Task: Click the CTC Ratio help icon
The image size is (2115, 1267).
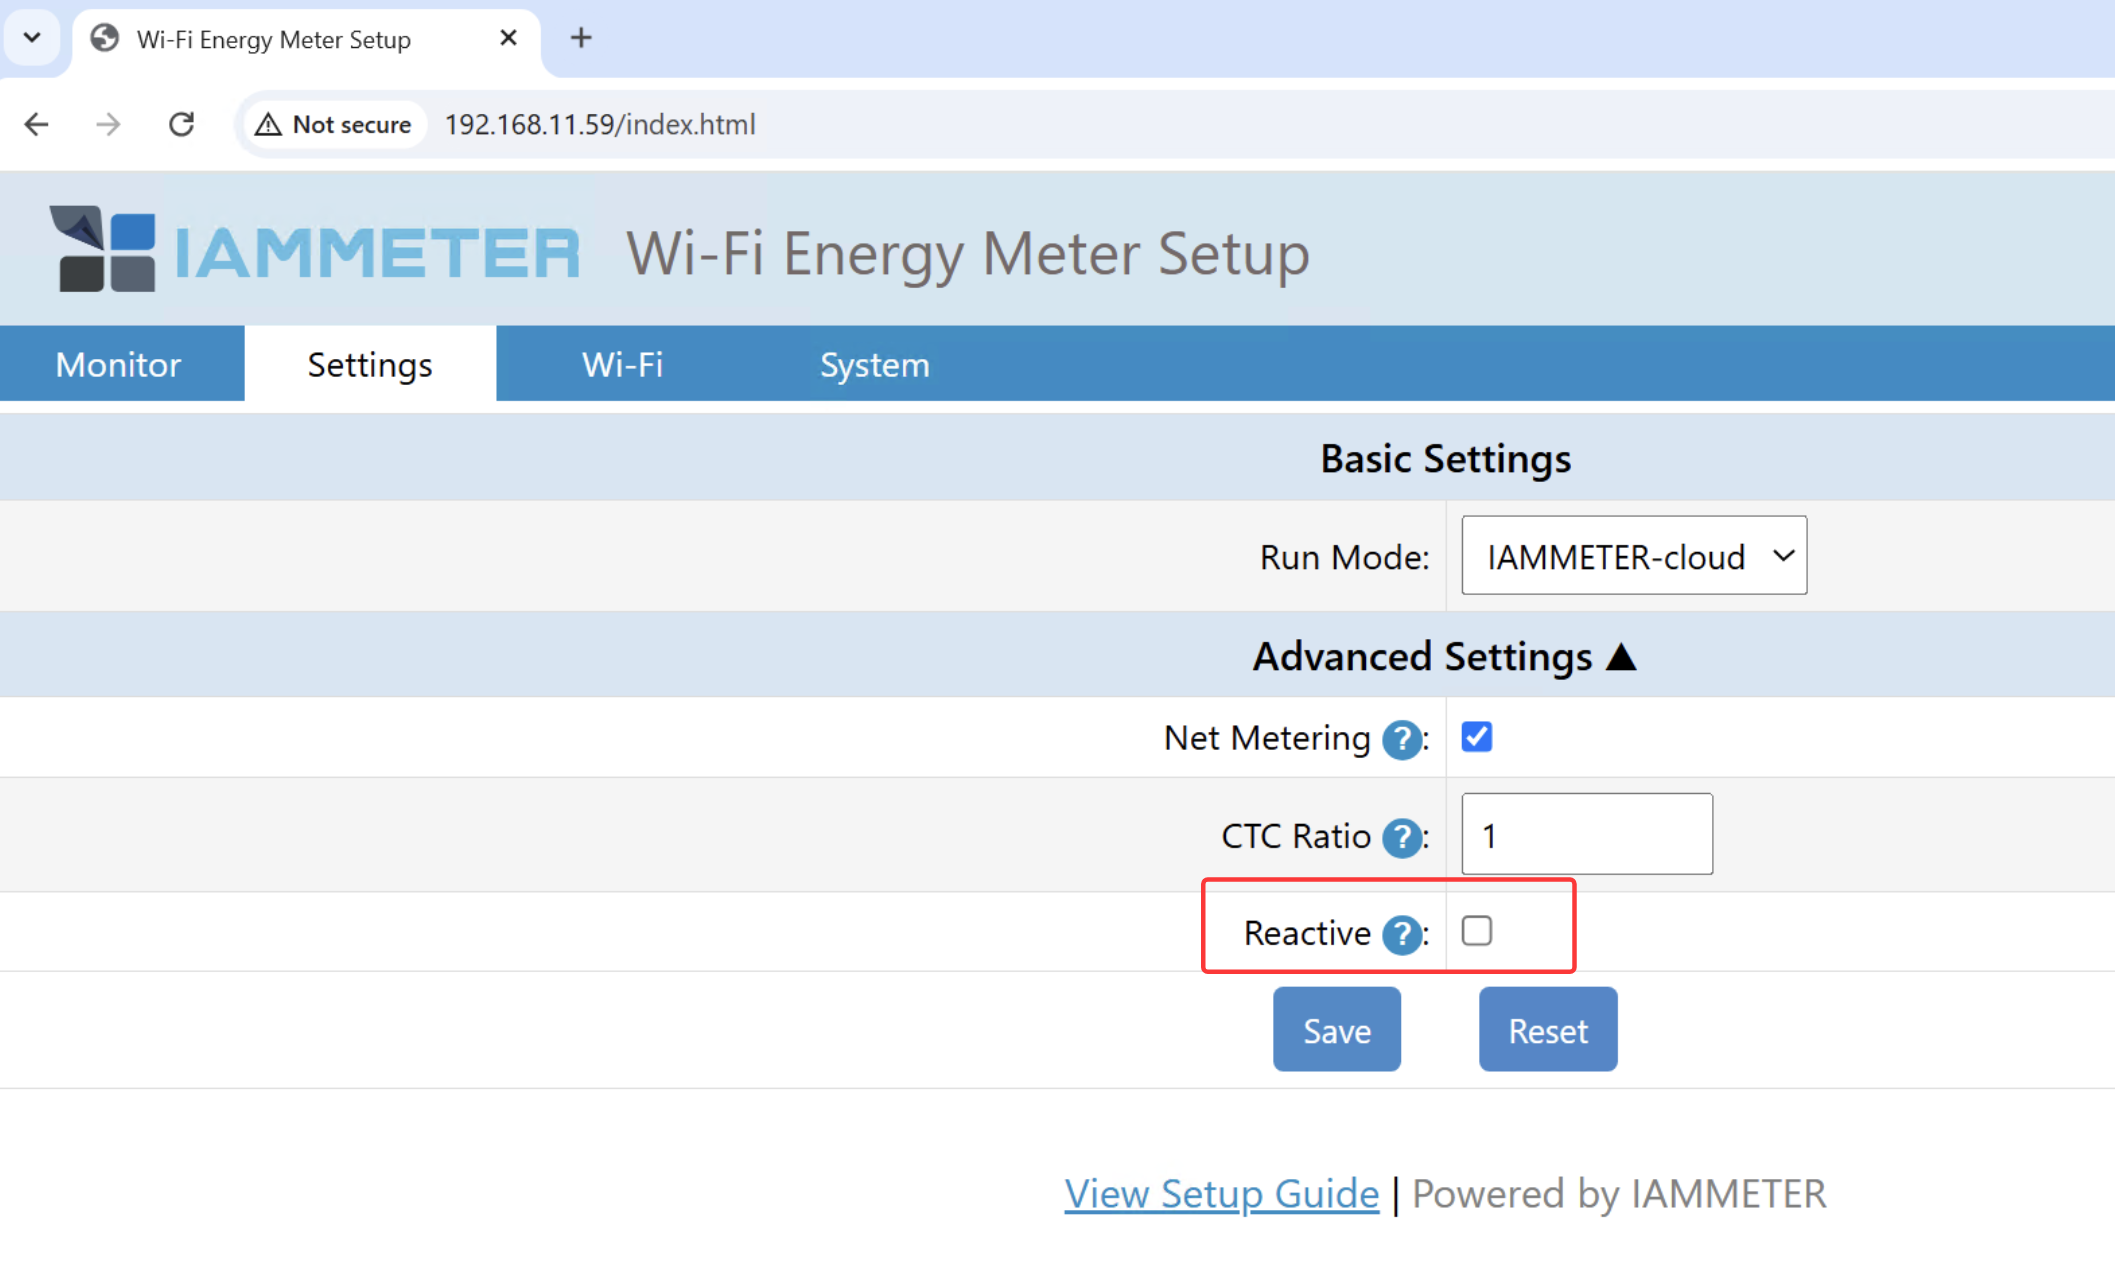Action: [1403, 838]
